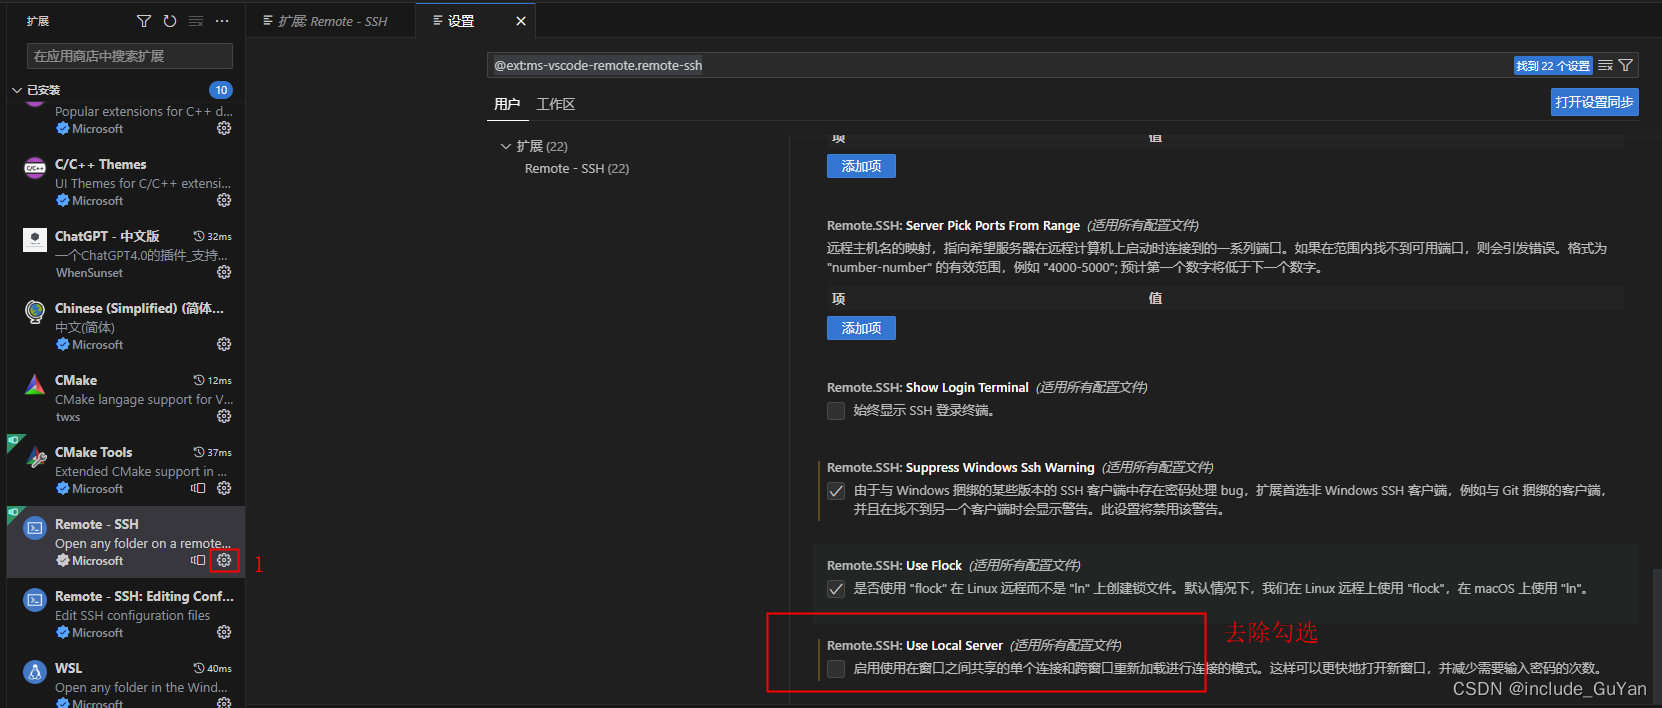The height and width of the screenshot is (708, 1662).
Task: Open manage gear for ChatGPT - 中文版
Action: click(x=224, y=272)
